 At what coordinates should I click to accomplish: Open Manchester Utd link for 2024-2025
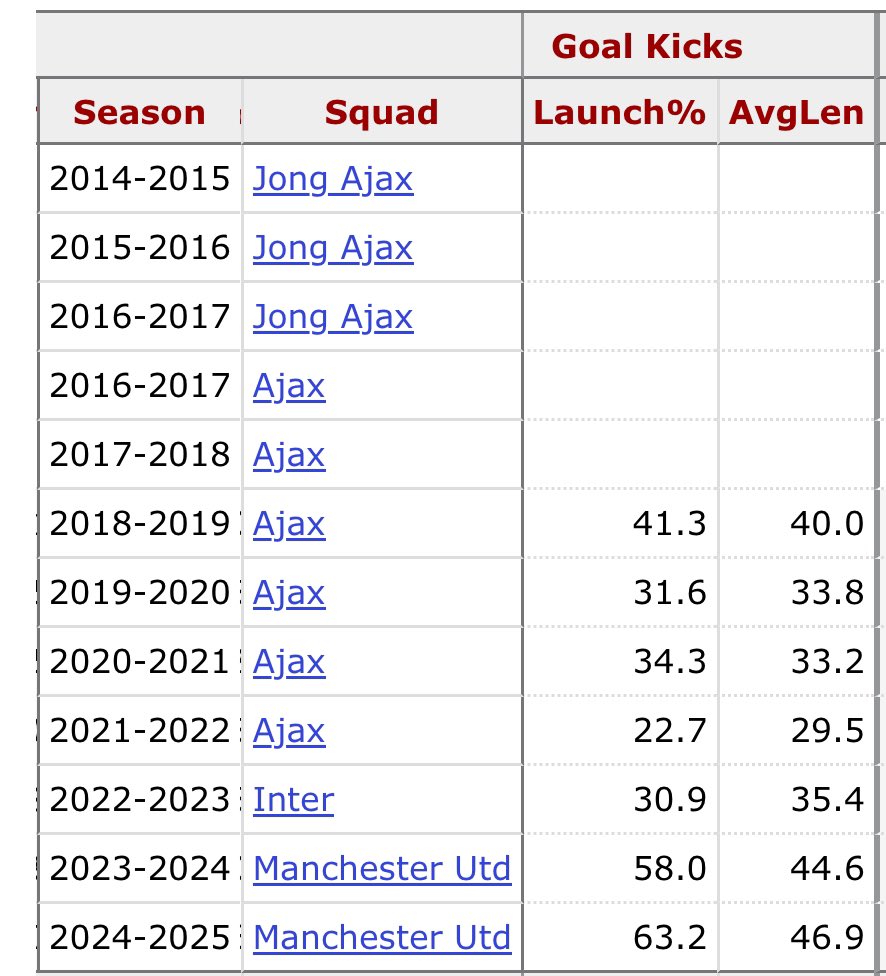(382, 938)
